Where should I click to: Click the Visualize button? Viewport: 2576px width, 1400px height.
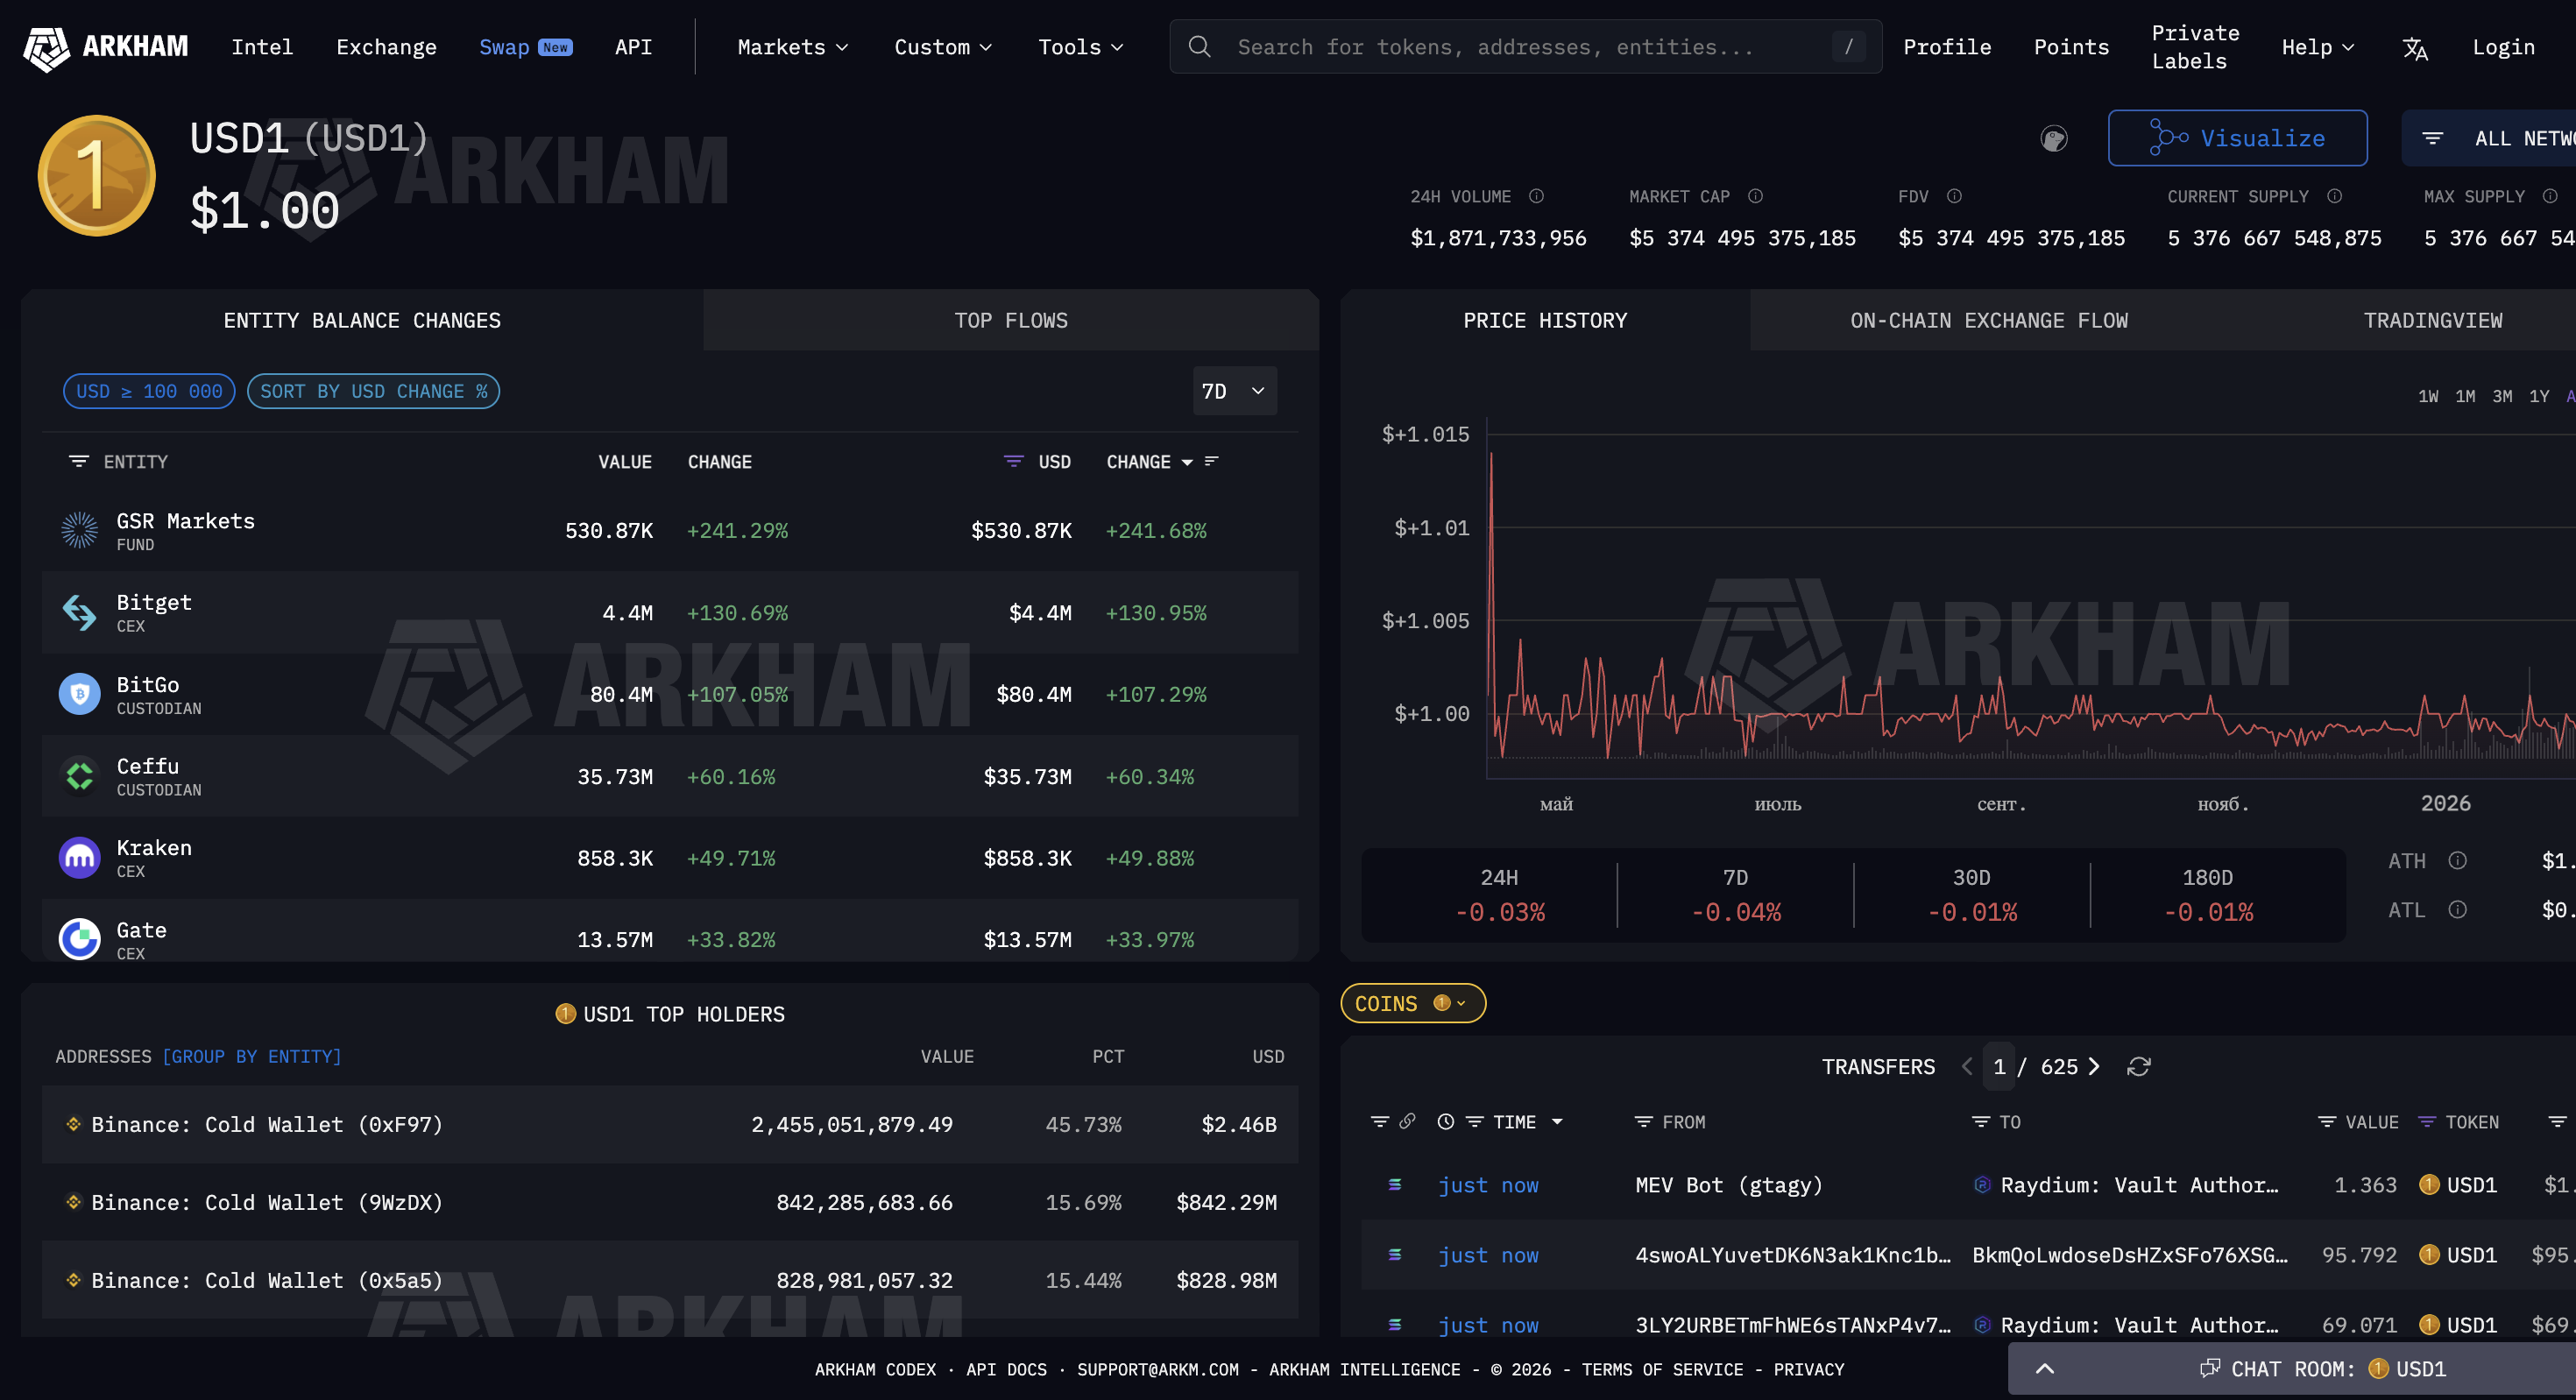(2236, 138)
